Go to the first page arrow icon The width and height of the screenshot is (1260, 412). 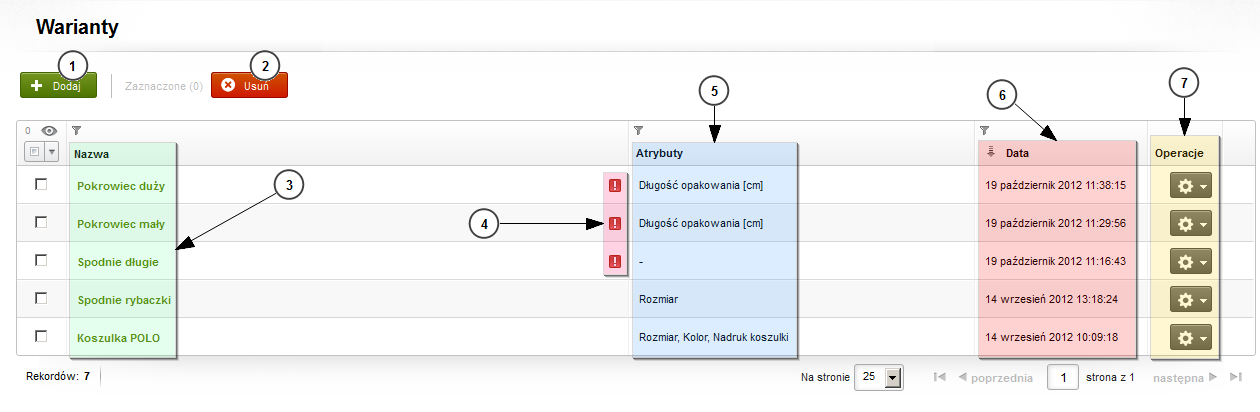[x=939, y=377]
